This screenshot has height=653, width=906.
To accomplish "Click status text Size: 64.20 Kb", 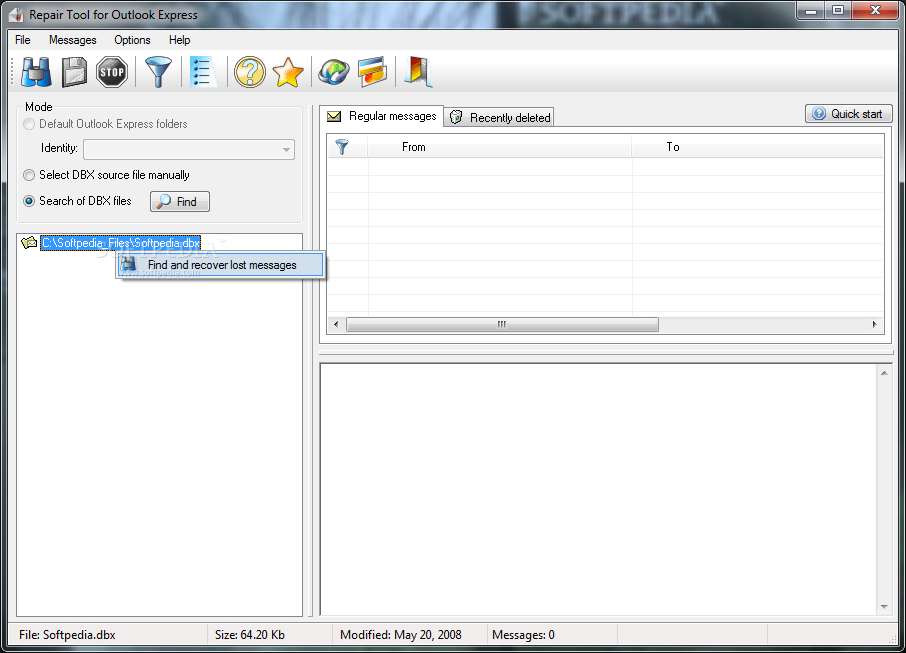I will coord(250,635).
